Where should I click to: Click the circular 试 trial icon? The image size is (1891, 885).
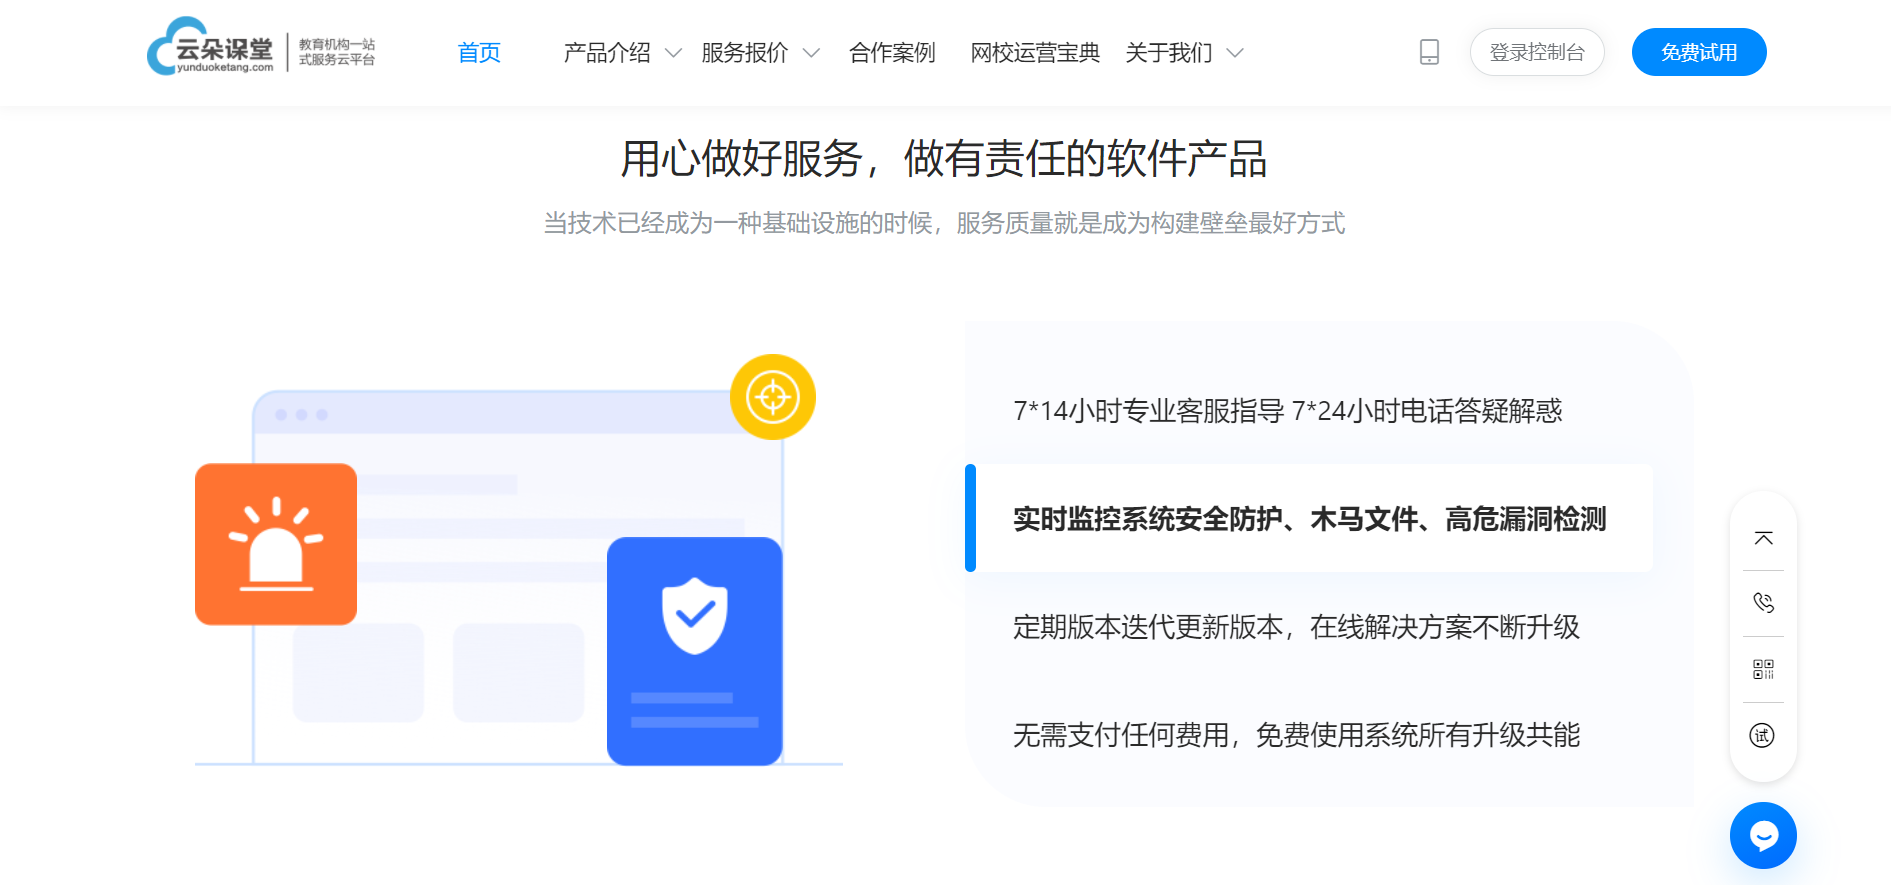pos(1762,736)
